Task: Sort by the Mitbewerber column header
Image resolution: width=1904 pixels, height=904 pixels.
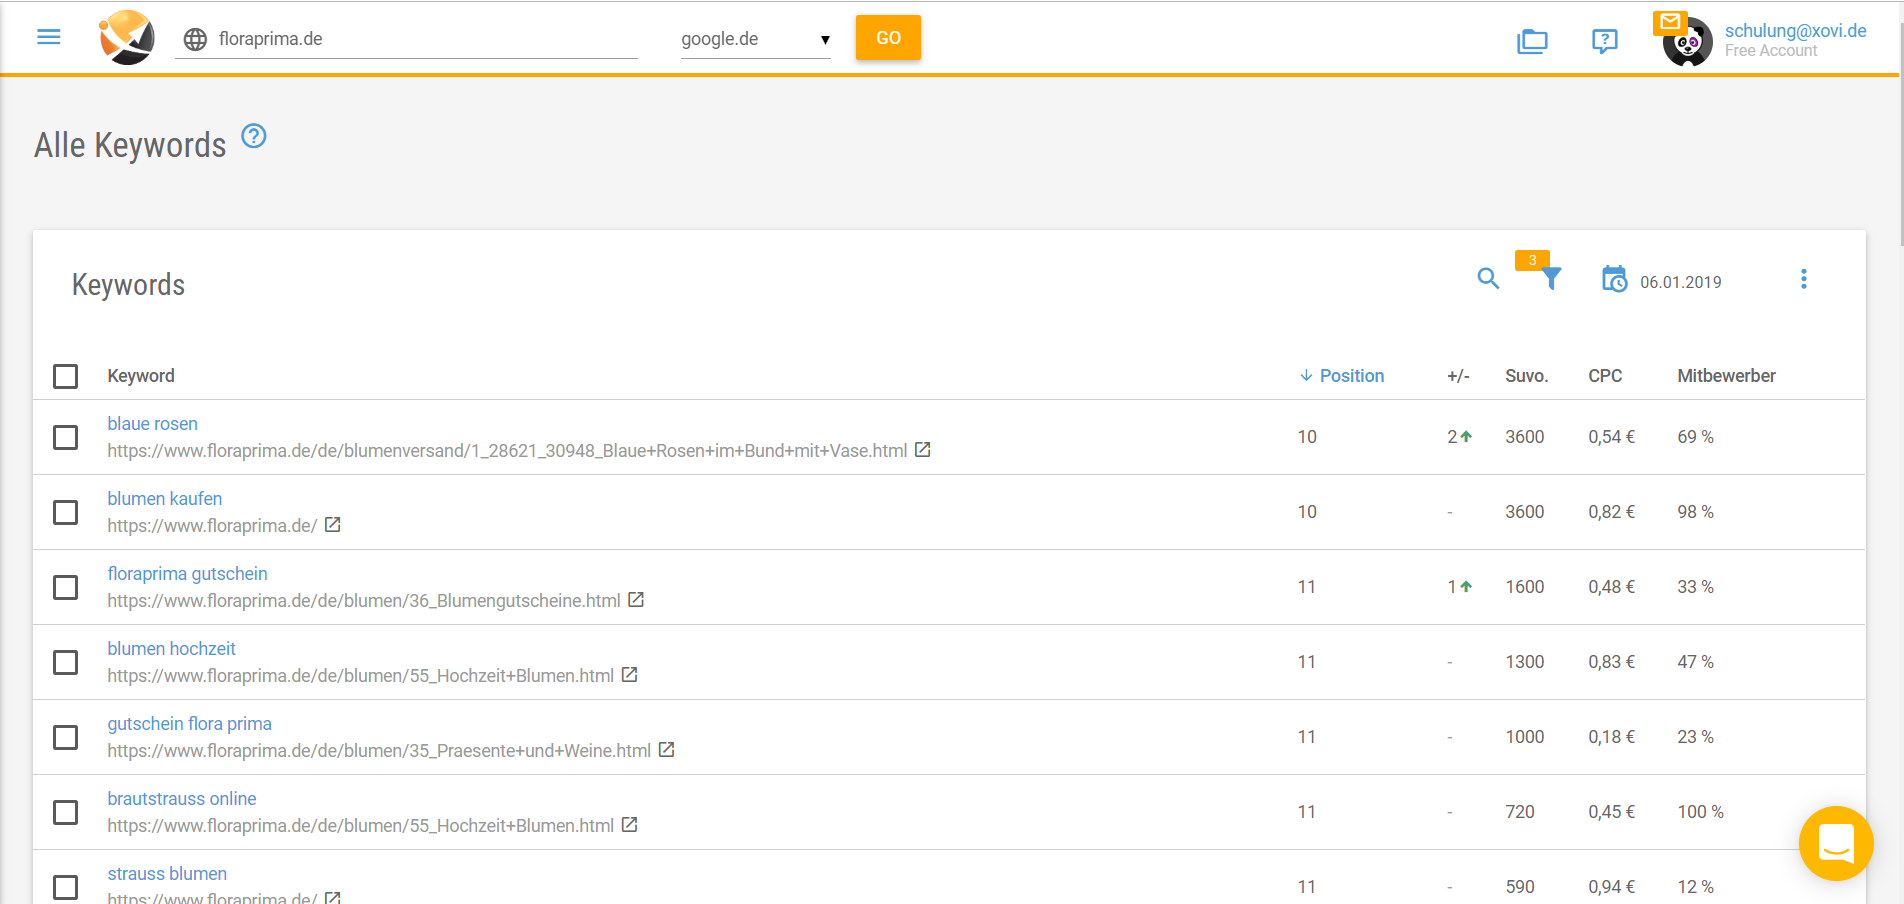Action: [x=1726, y=376]
